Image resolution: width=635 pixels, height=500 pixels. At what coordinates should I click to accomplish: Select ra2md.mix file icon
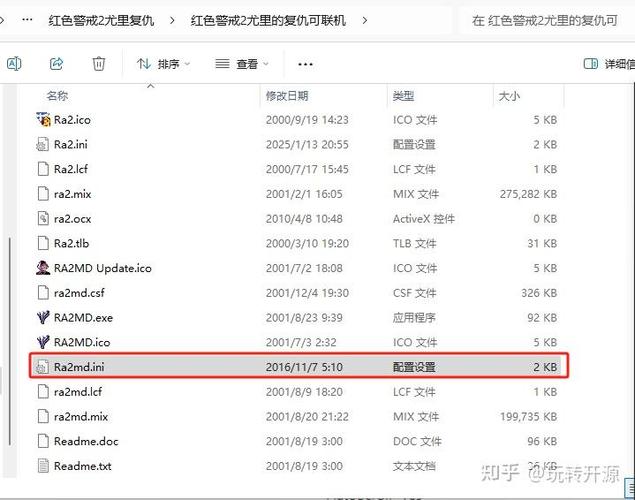(43, 416)
